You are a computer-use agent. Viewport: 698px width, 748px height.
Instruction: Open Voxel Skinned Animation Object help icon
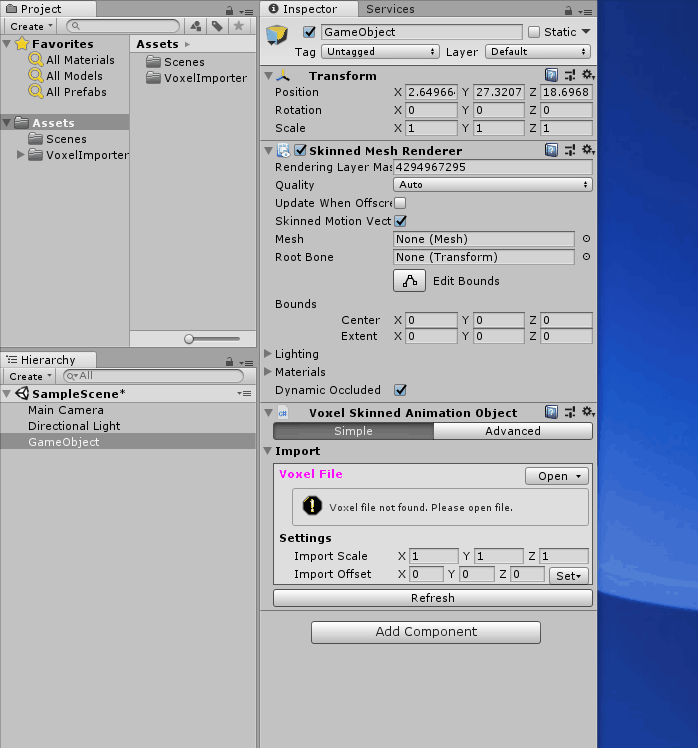[551, 412]
